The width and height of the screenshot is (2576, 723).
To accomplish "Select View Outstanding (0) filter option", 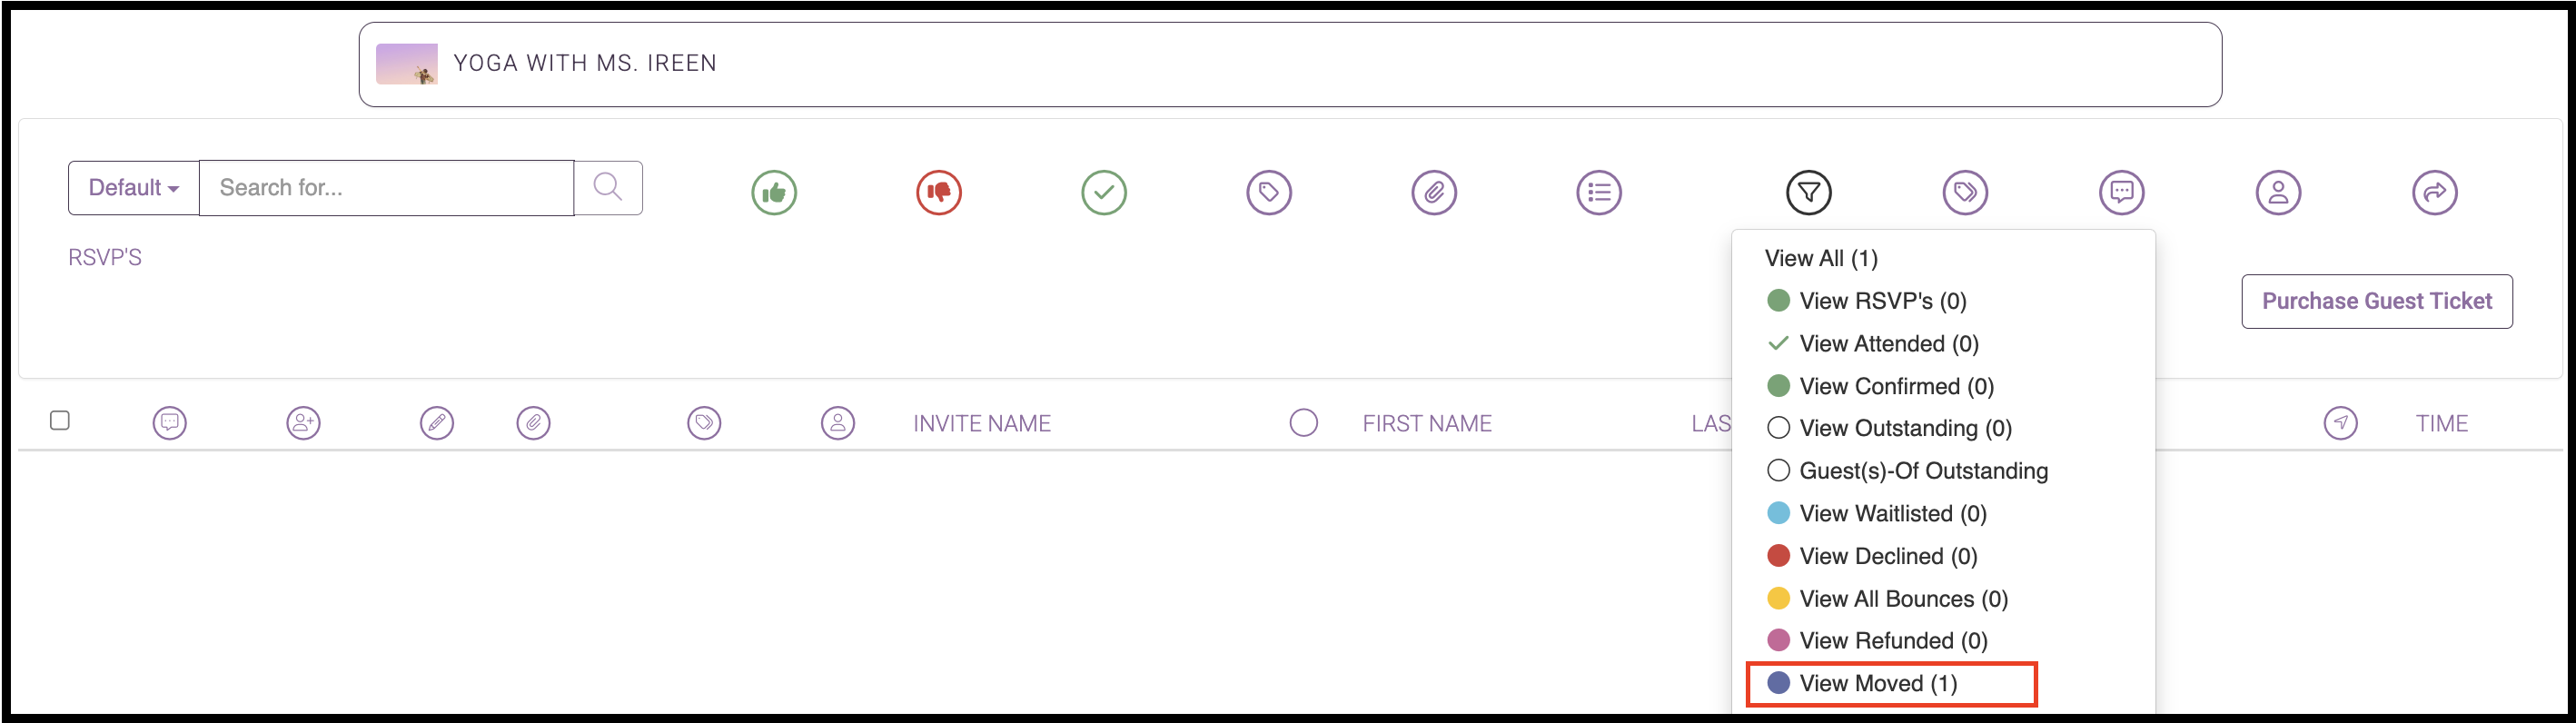I will [1889, 428].
